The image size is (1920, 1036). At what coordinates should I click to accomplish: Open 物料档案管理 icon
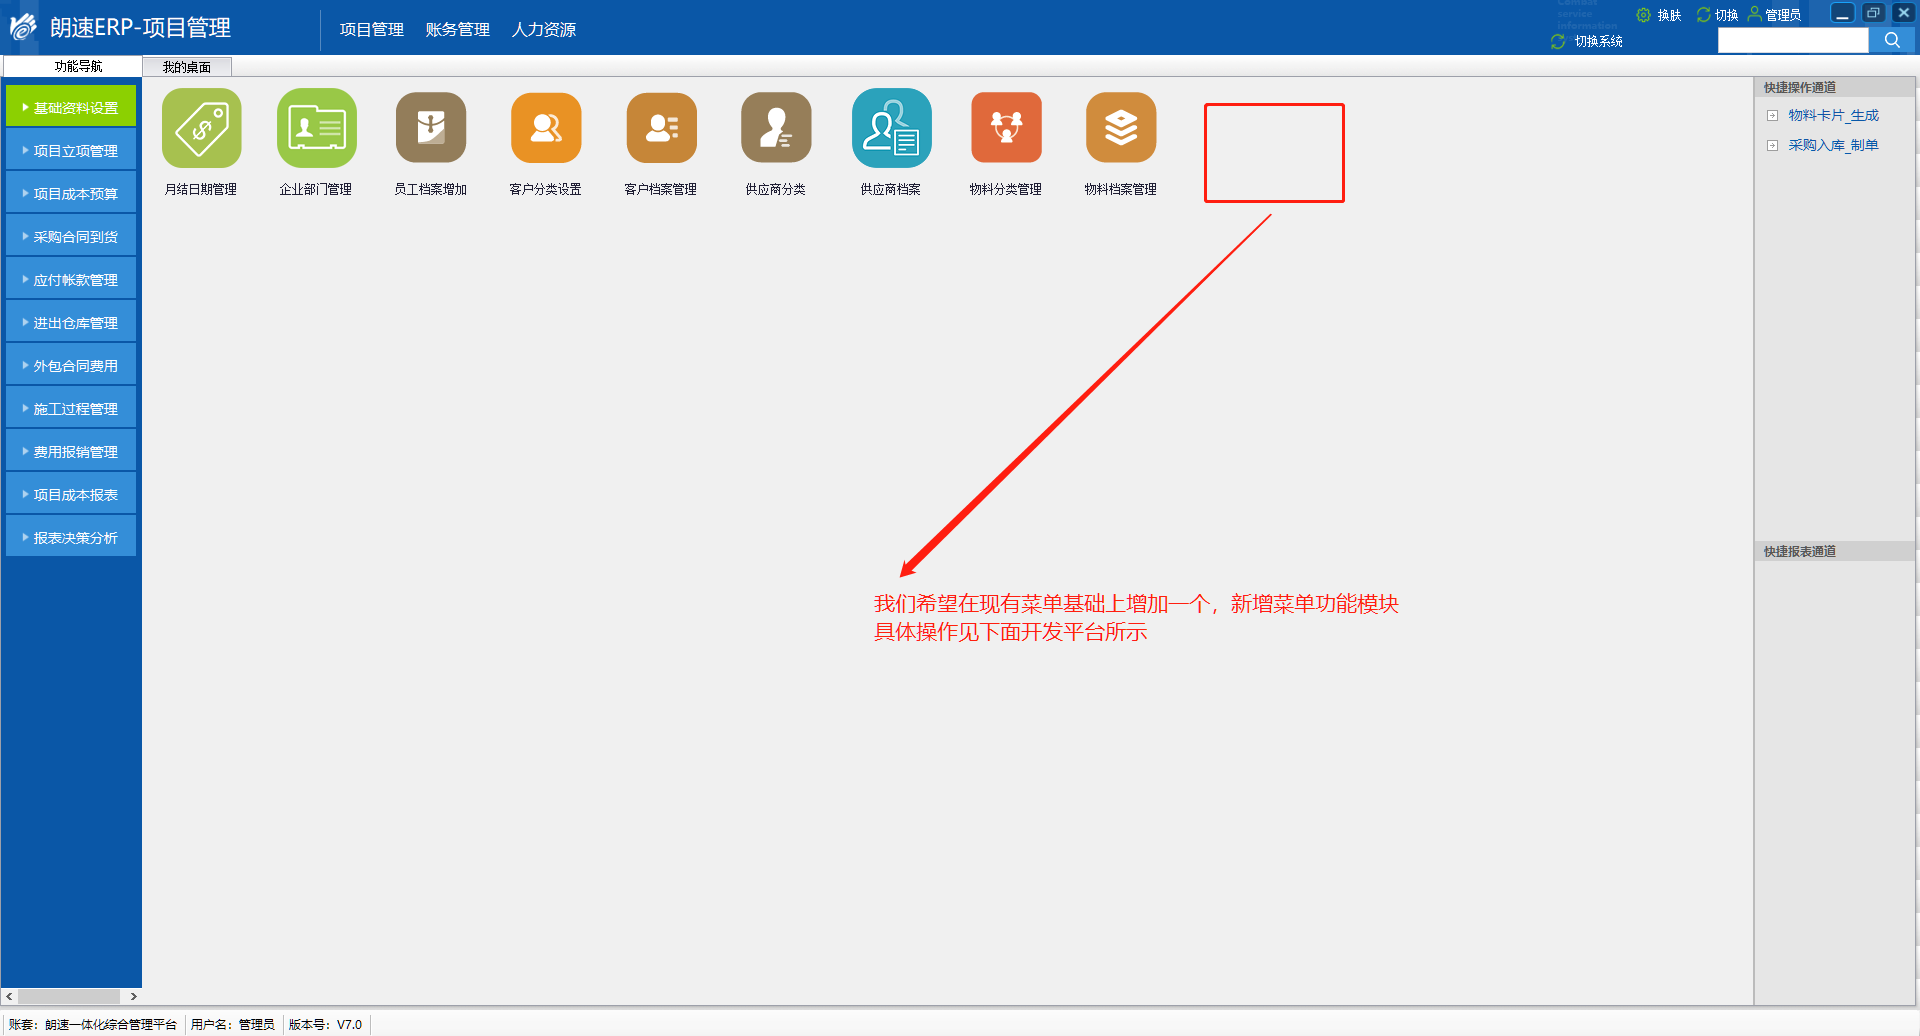pyautogui.click(x=1121, y=129)
